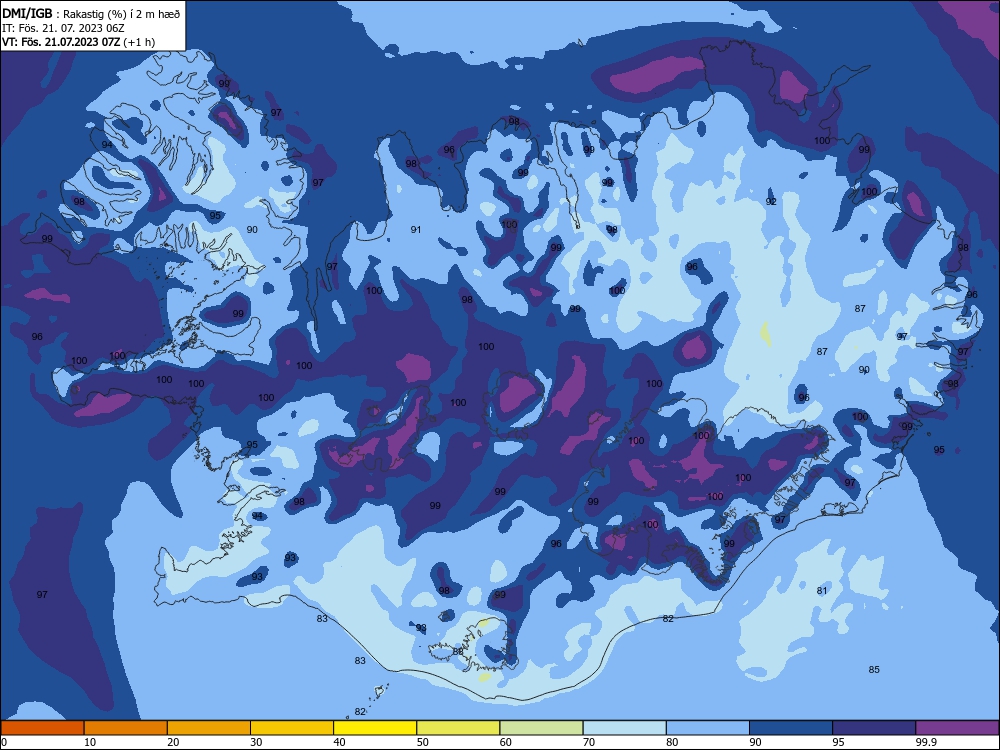Click the 0–10 dark orange legend swatch

[x=42, y=728]
